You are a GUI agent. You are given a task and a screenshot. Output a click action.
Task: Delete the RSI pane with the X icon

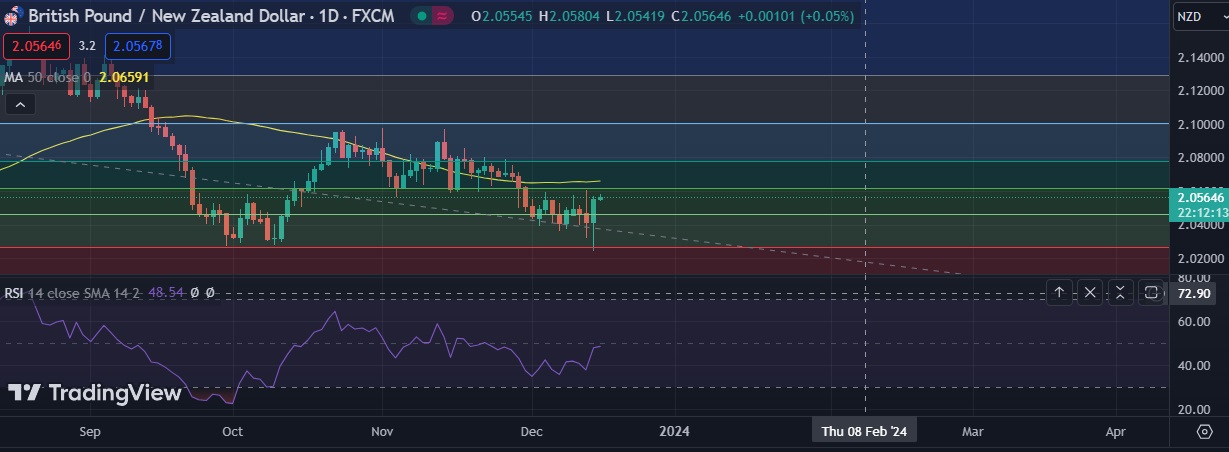(x=1090, y=292)
